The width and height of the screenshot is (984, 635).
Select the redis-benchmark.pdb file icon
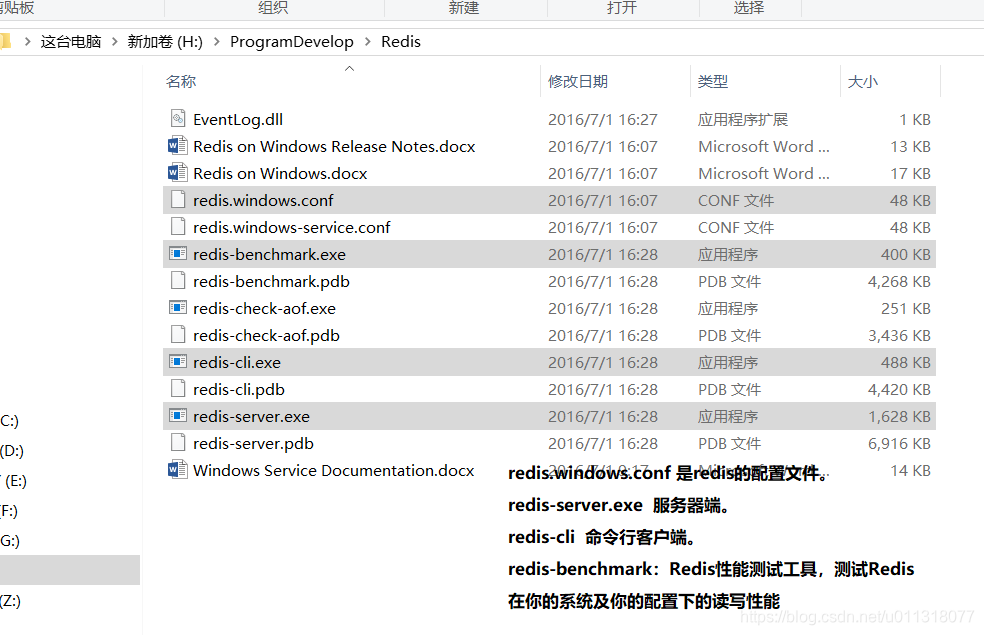(178, 280)
